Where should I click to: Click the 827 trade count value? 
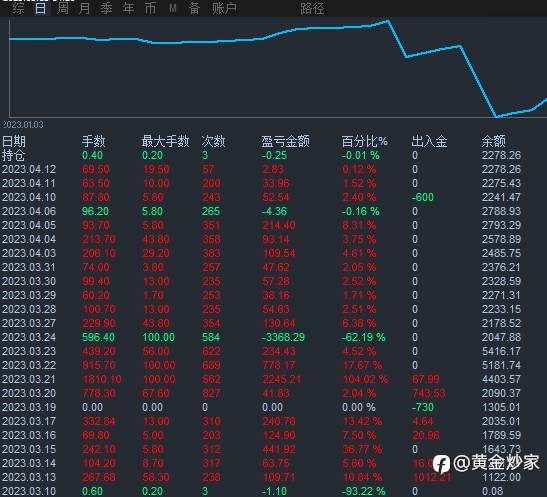[x=211, y=393]
